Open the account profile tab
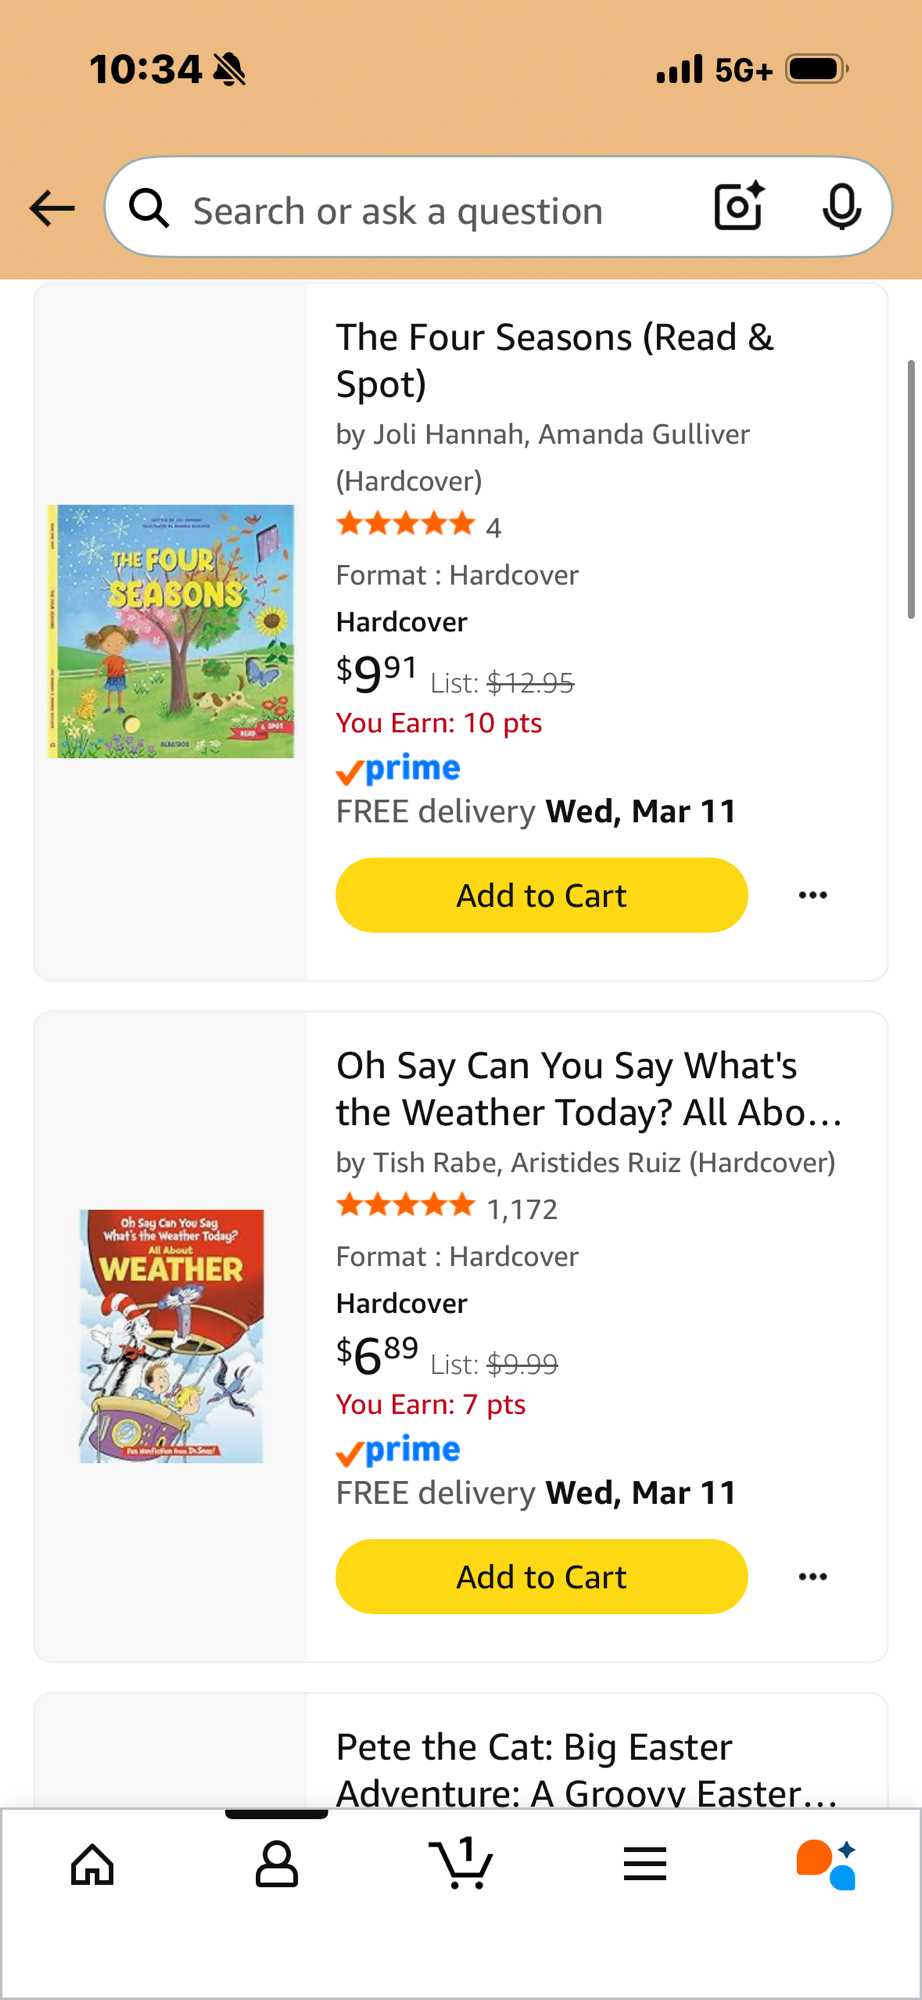Viewport: 922px width, 2000px height. point(277,1865)
